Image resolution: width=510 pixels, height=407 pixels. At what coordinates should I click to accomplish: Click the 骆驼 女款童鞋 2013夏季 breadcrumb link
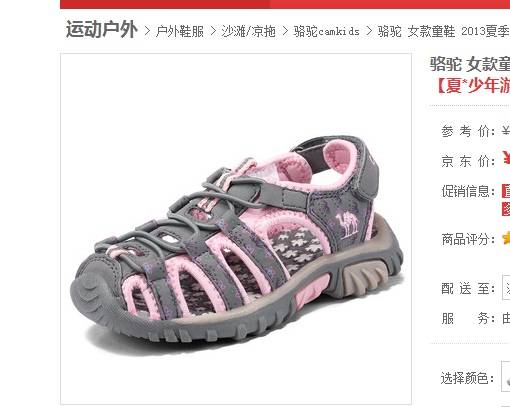[x=444, y=32]
